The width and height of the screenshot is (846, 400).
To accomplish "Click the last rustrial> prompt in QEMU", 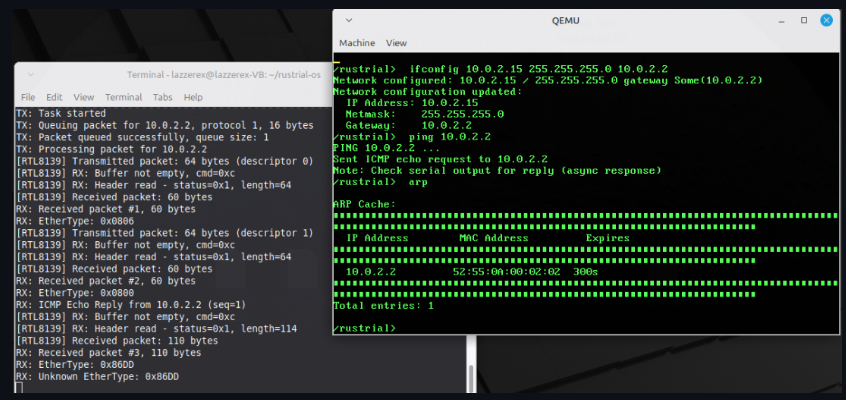I will click(365, 328).
